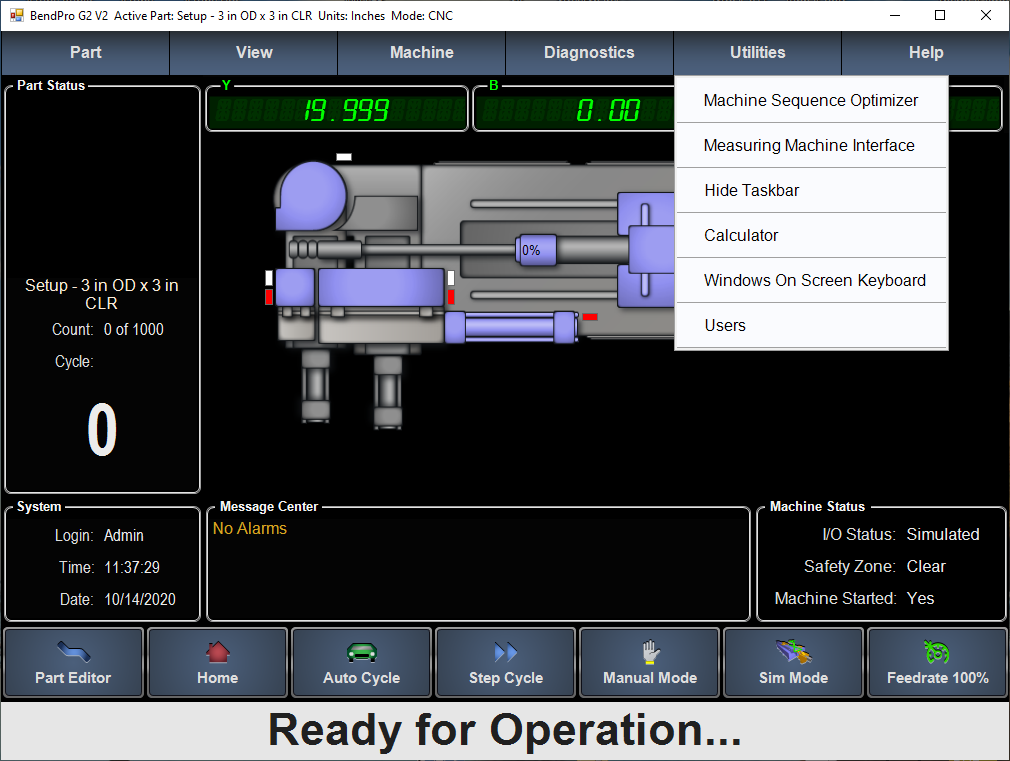Viewport: 1010px width, 761px height.
Task: Launch the Calculator utility
Action: click(741, 235)
